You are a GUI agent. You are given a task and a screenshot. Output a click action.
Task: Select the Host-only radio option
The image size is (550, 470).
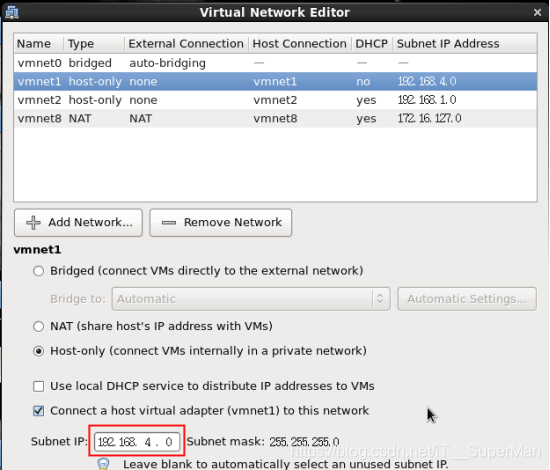[x=39, y=351]
